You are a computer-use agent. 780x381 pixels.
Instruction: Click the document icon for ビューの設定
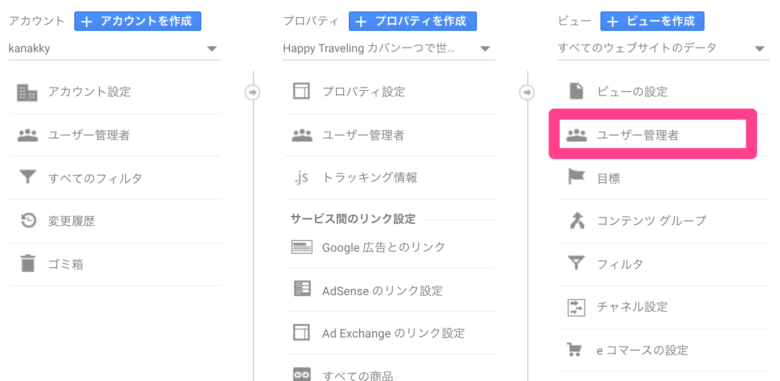pos(576,92)
